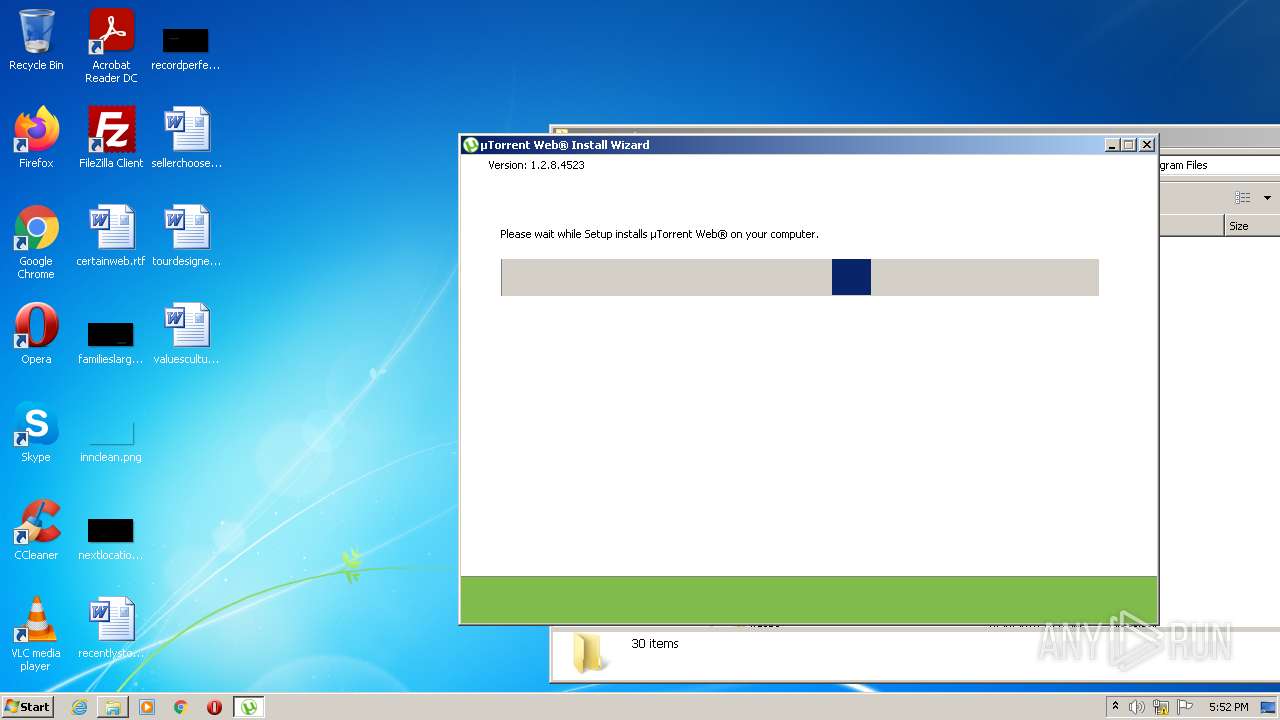Select valuescultu... Word document
1280x720 pixels.
tap(186, 334)
